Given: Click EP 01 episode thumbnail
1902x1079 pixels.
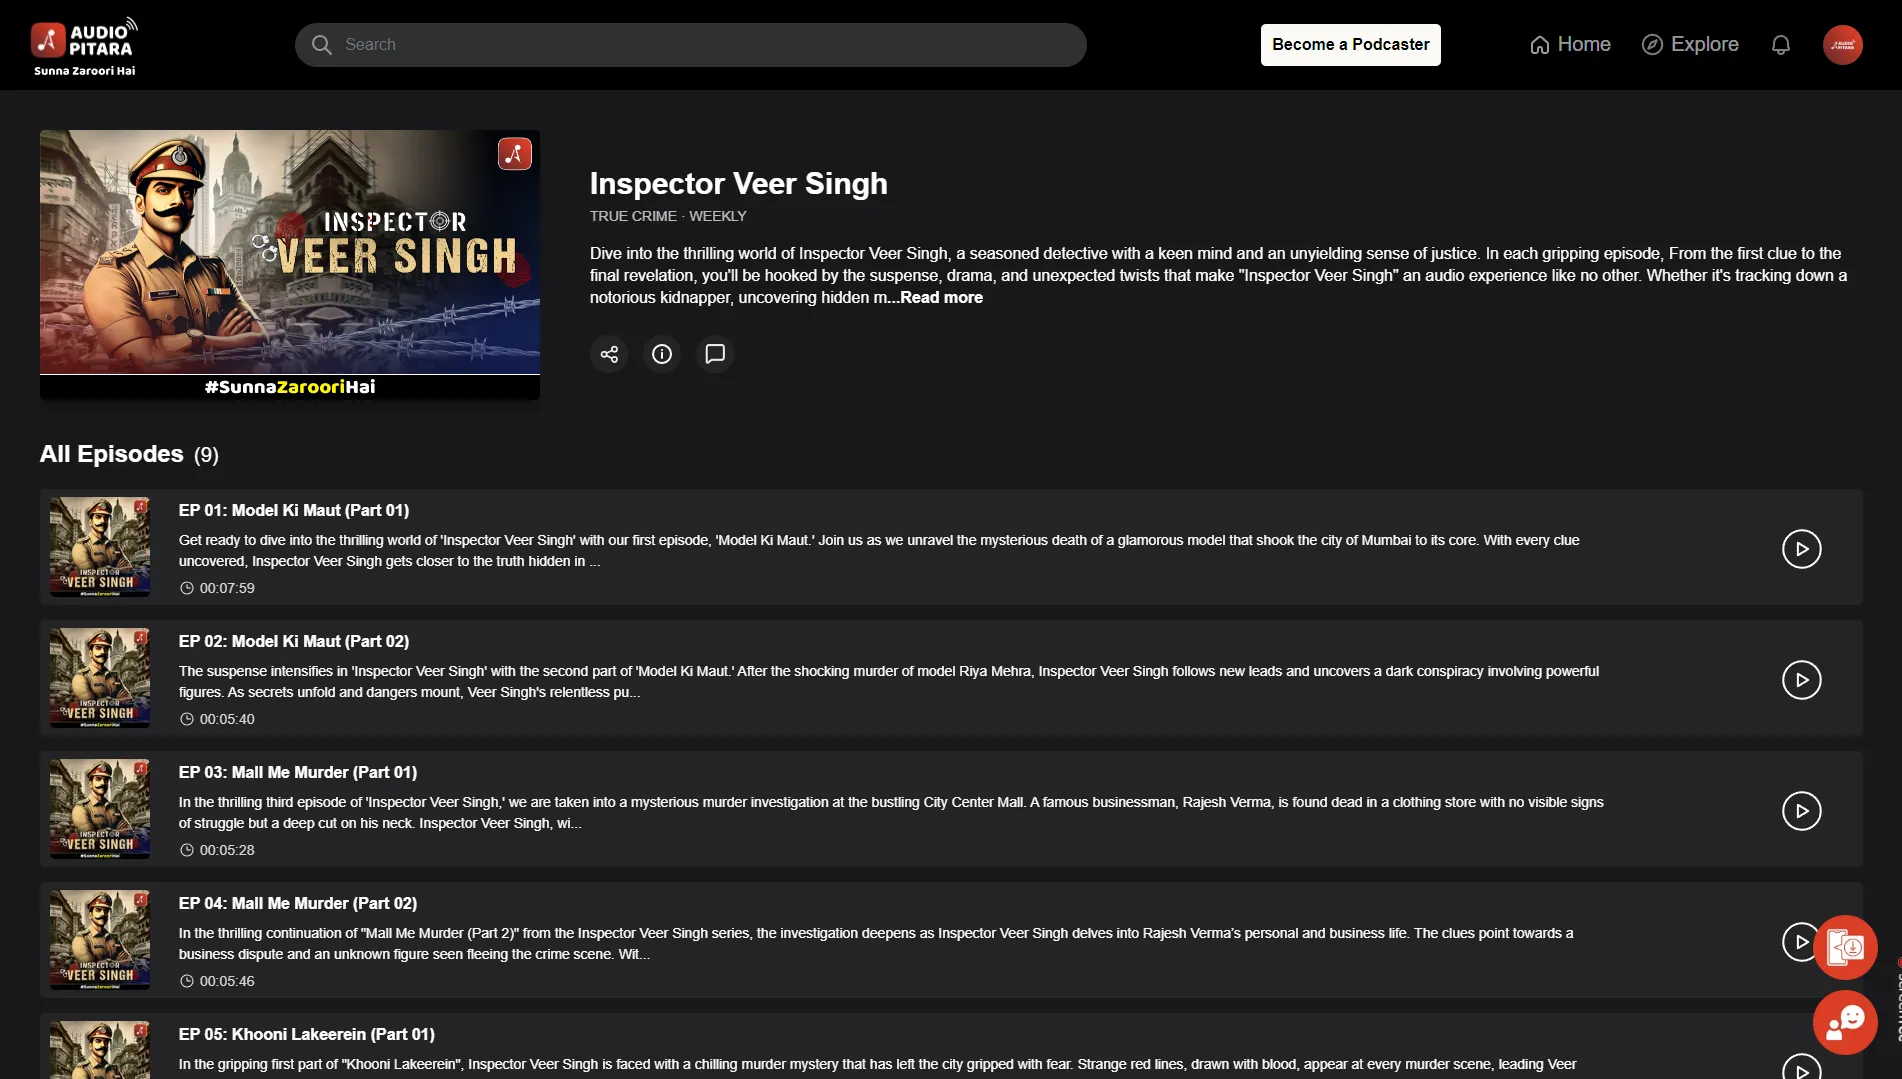Looking at the screenshot, I should click(100, 547).
